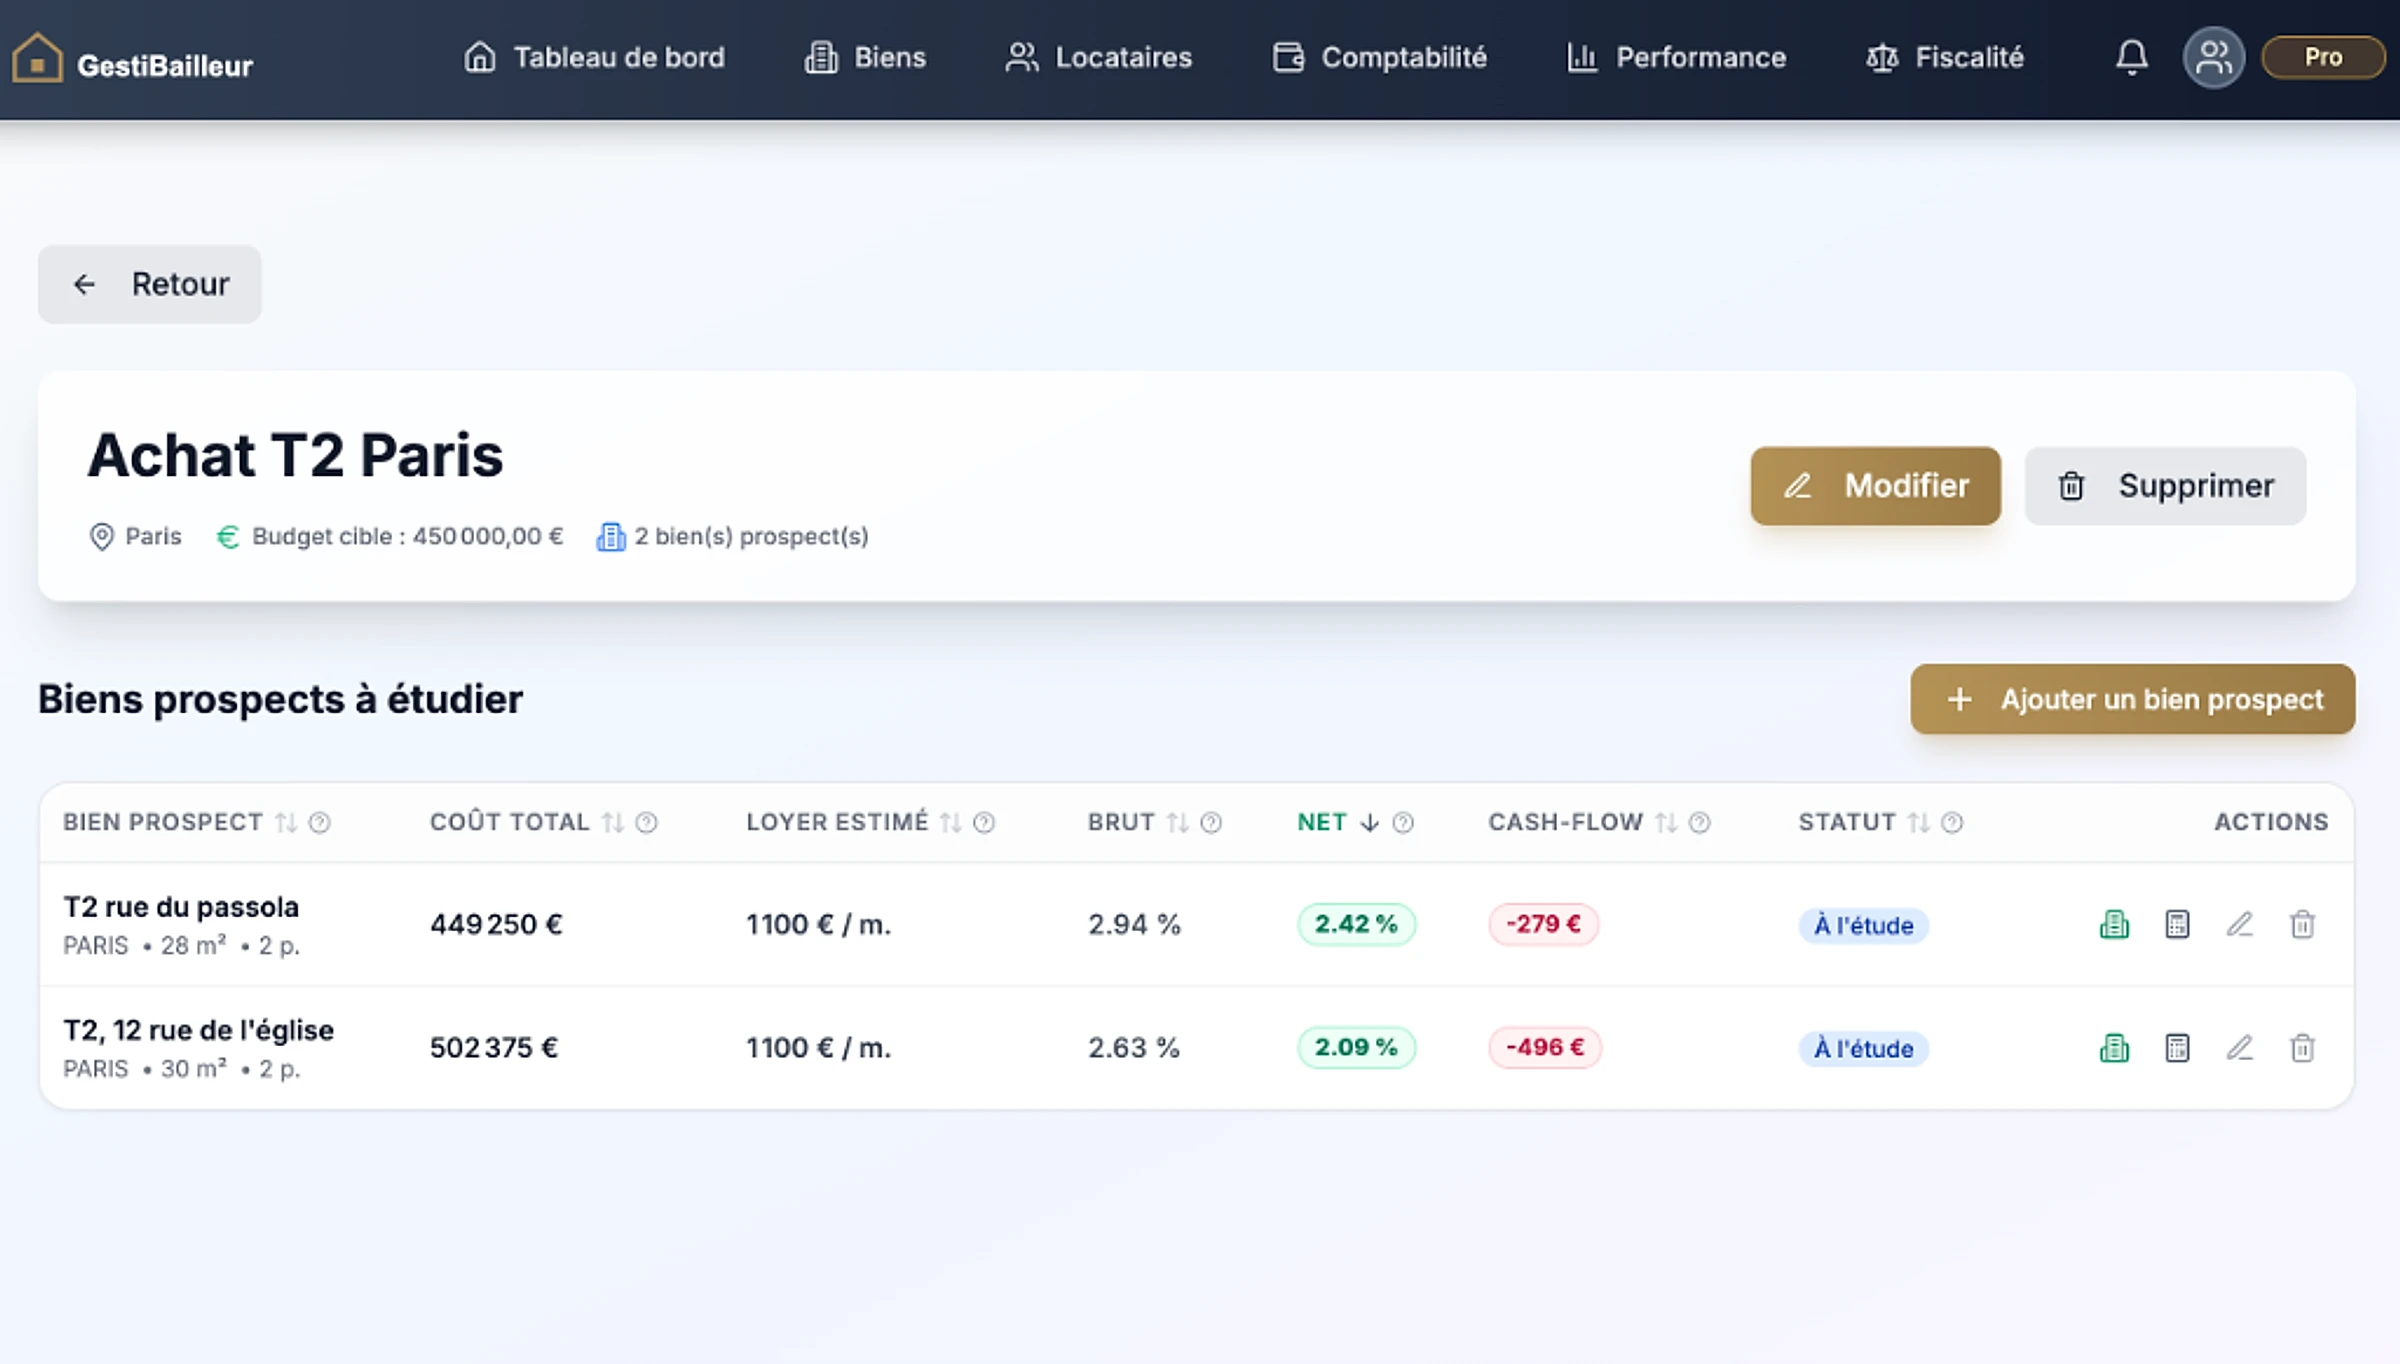Click the Paris location label
The height and width of the screenshot is (1364, 2400).
[153, 537]
